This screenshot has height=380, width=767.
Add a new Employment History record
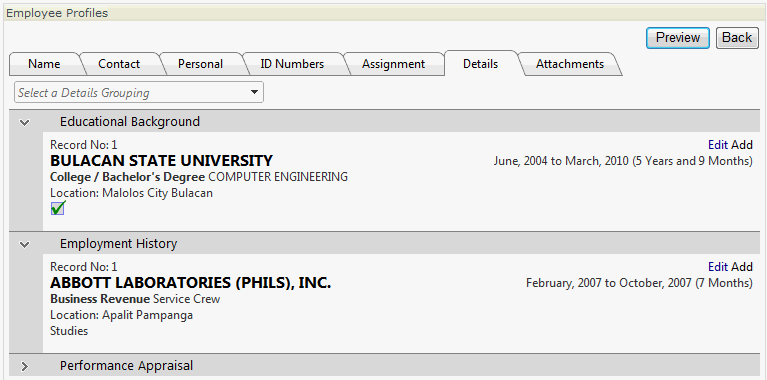742,267
